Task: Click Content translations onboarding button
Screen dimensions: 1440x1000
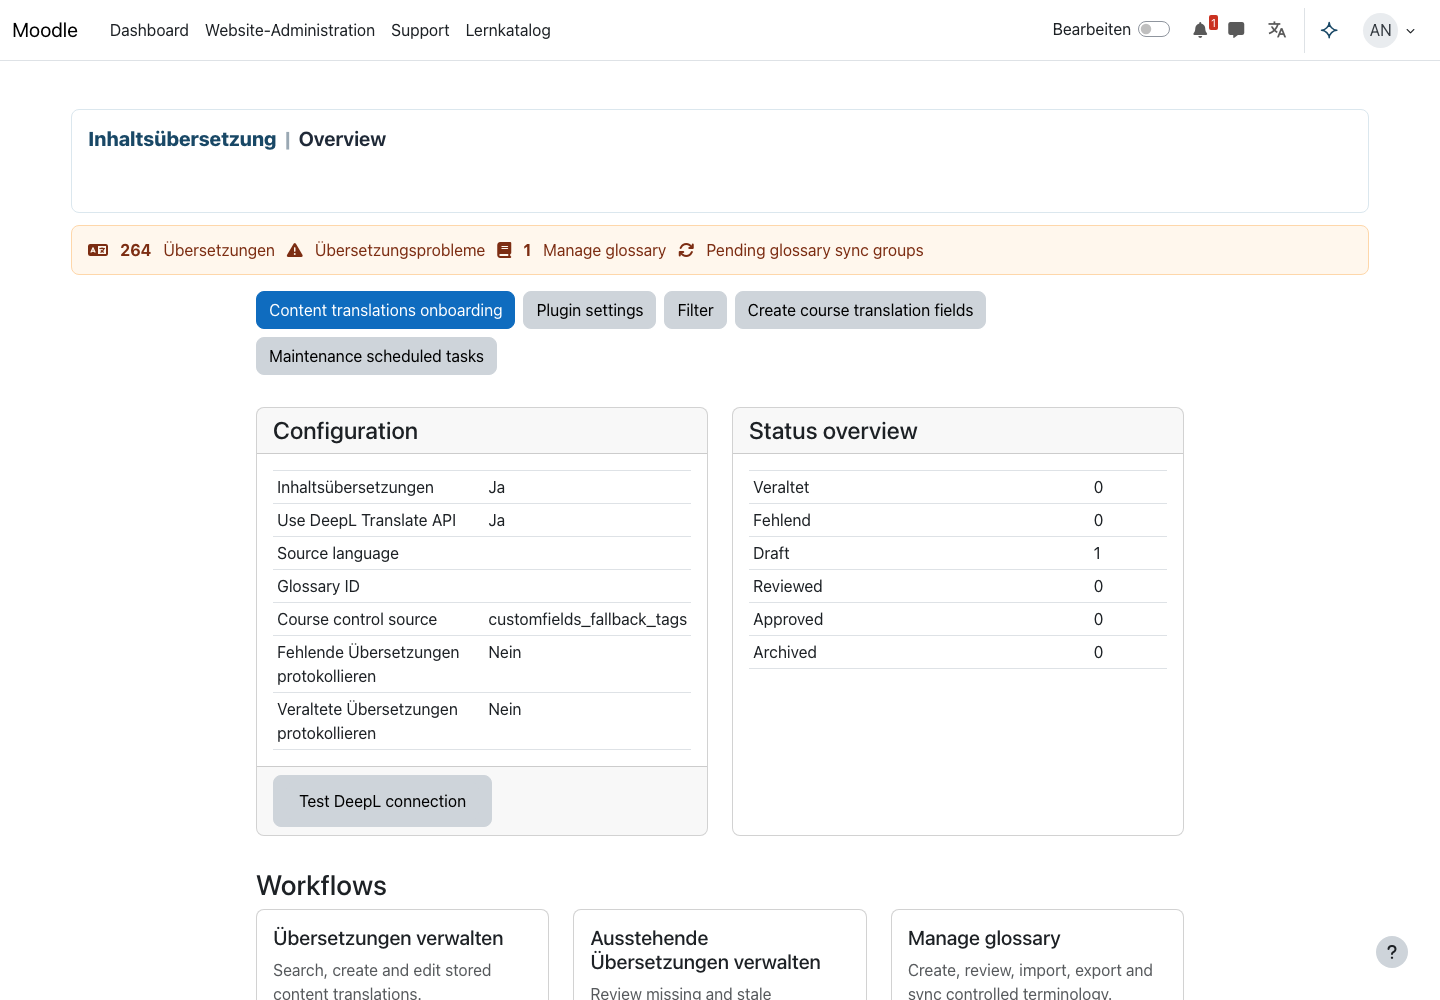Action: coord(385,310)
